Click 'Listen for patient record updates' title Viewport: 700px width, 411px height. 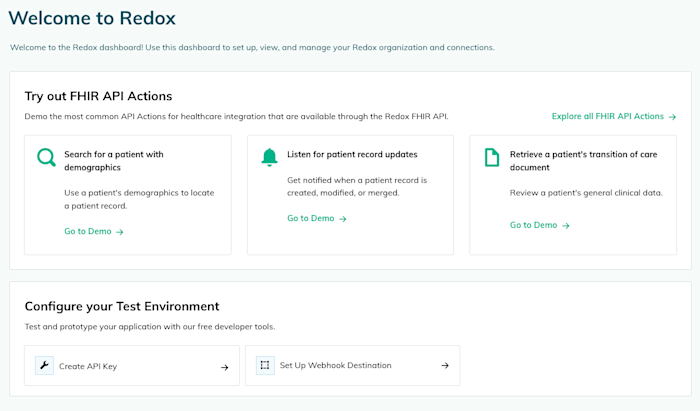point(352,154)
